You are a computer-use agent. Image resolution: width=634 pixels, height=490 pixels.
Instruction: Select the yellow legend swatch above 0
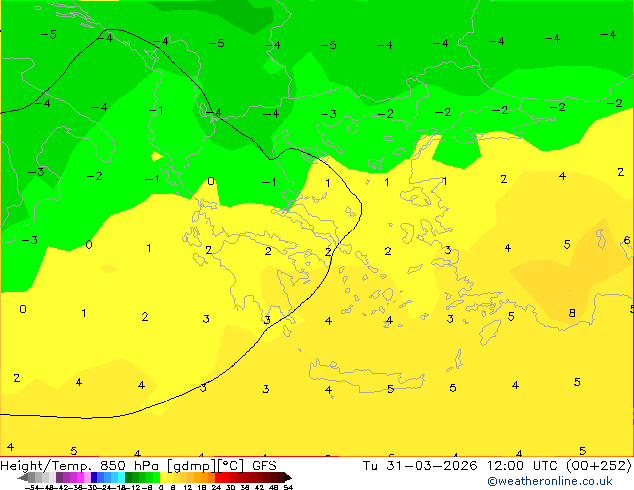click(164, 477)
